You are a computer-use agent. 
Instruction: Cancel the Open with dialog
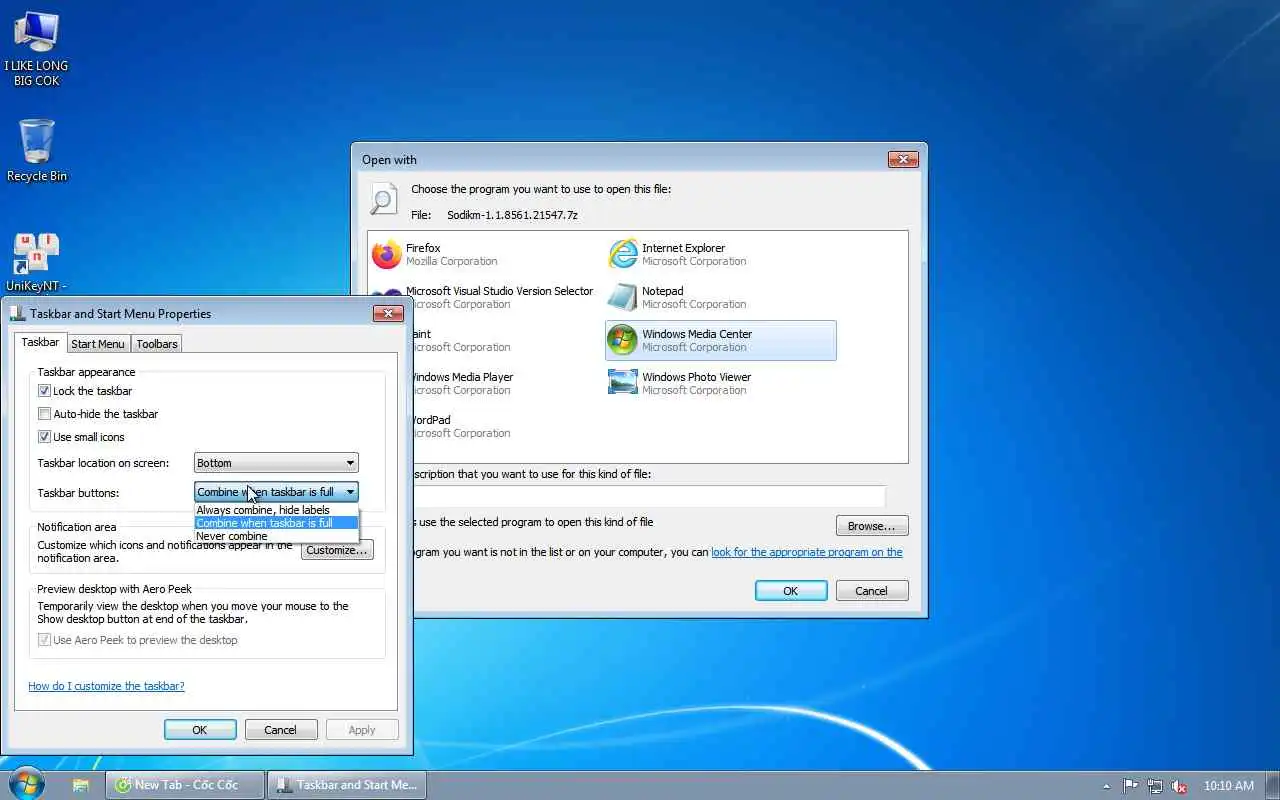pos(872,591)
